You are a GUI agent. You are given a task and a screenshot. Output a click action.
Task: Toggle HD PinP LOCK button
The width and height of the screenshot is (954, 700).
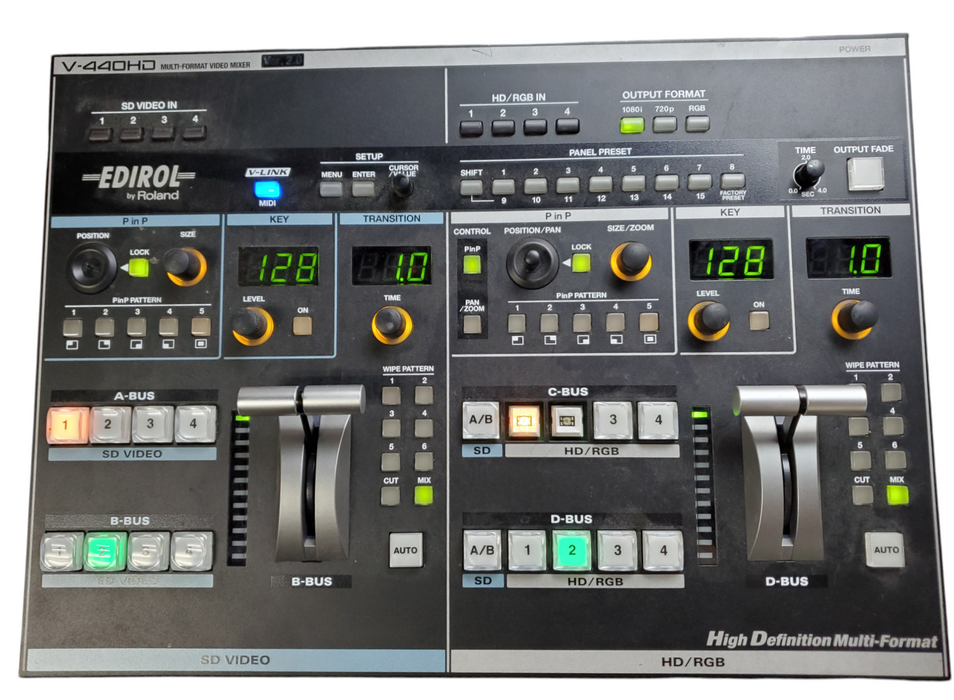click(581, 262)
